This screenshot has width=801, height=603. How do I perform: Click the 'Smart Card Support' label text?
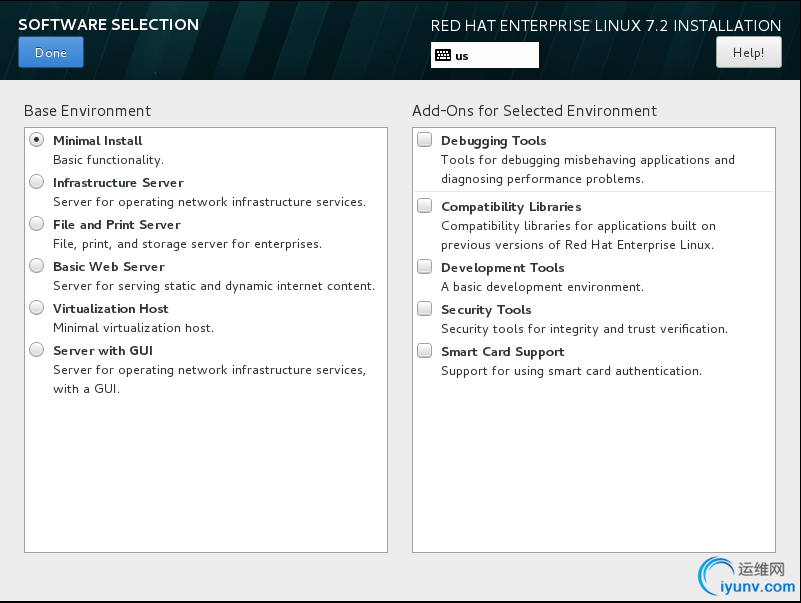(x=503, y=352)
